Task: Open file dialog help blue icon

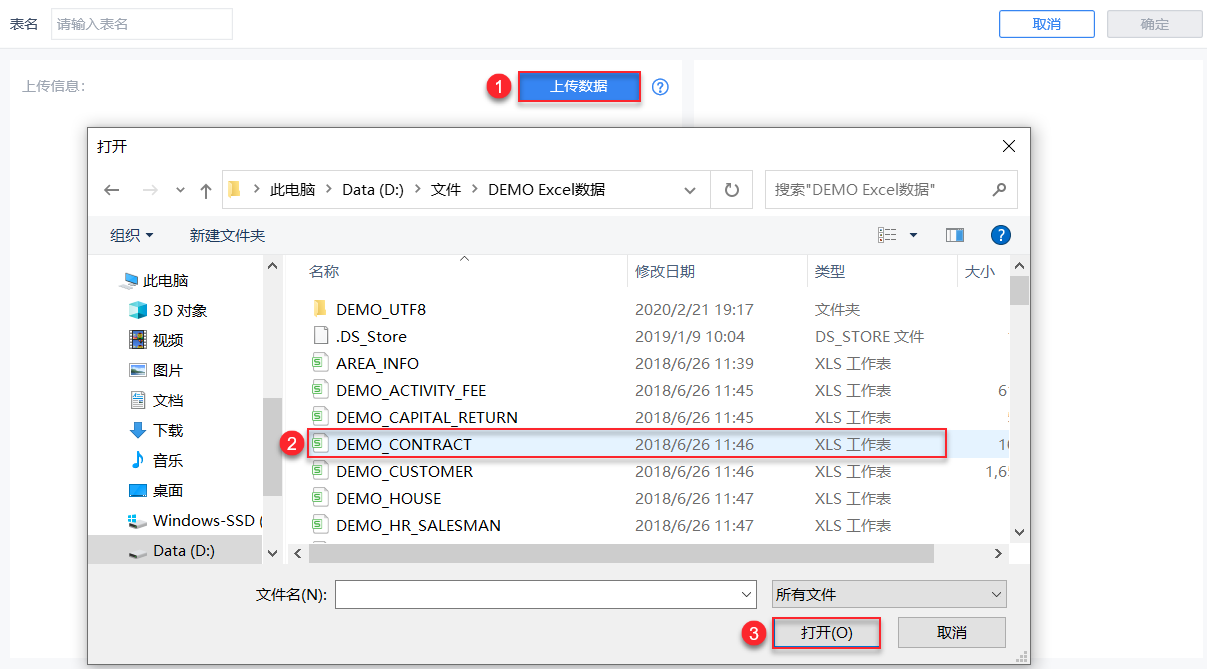Action: [1000, 235]
